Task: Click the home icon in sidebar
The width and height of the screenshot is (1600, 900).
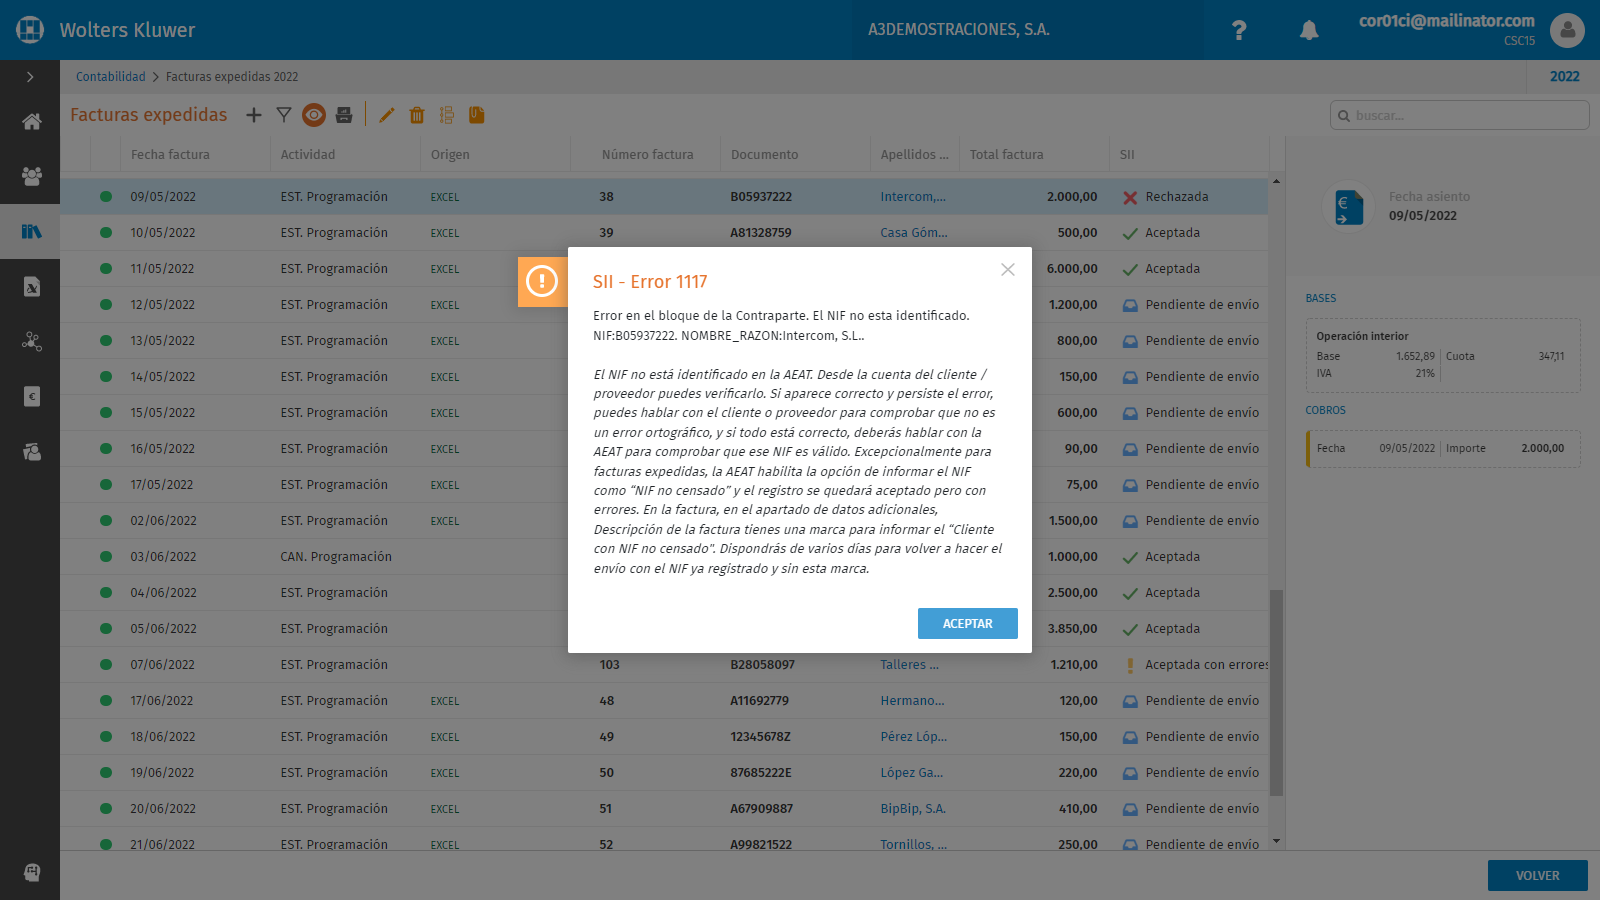Action: point(31,122)
